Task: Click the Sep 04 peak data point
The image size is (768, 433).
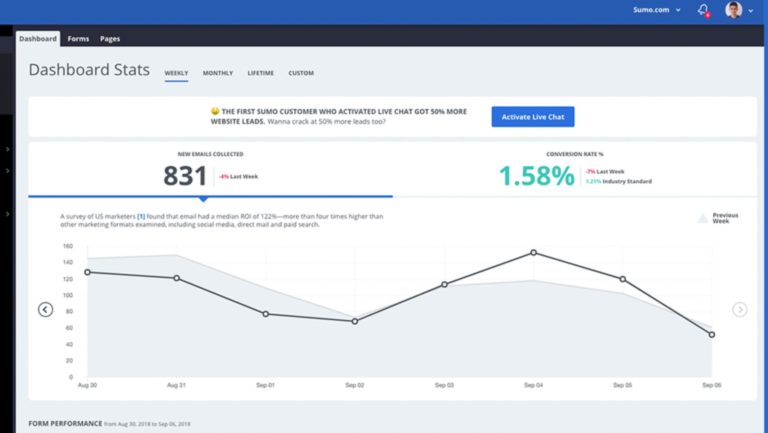Action: (533, 252)
